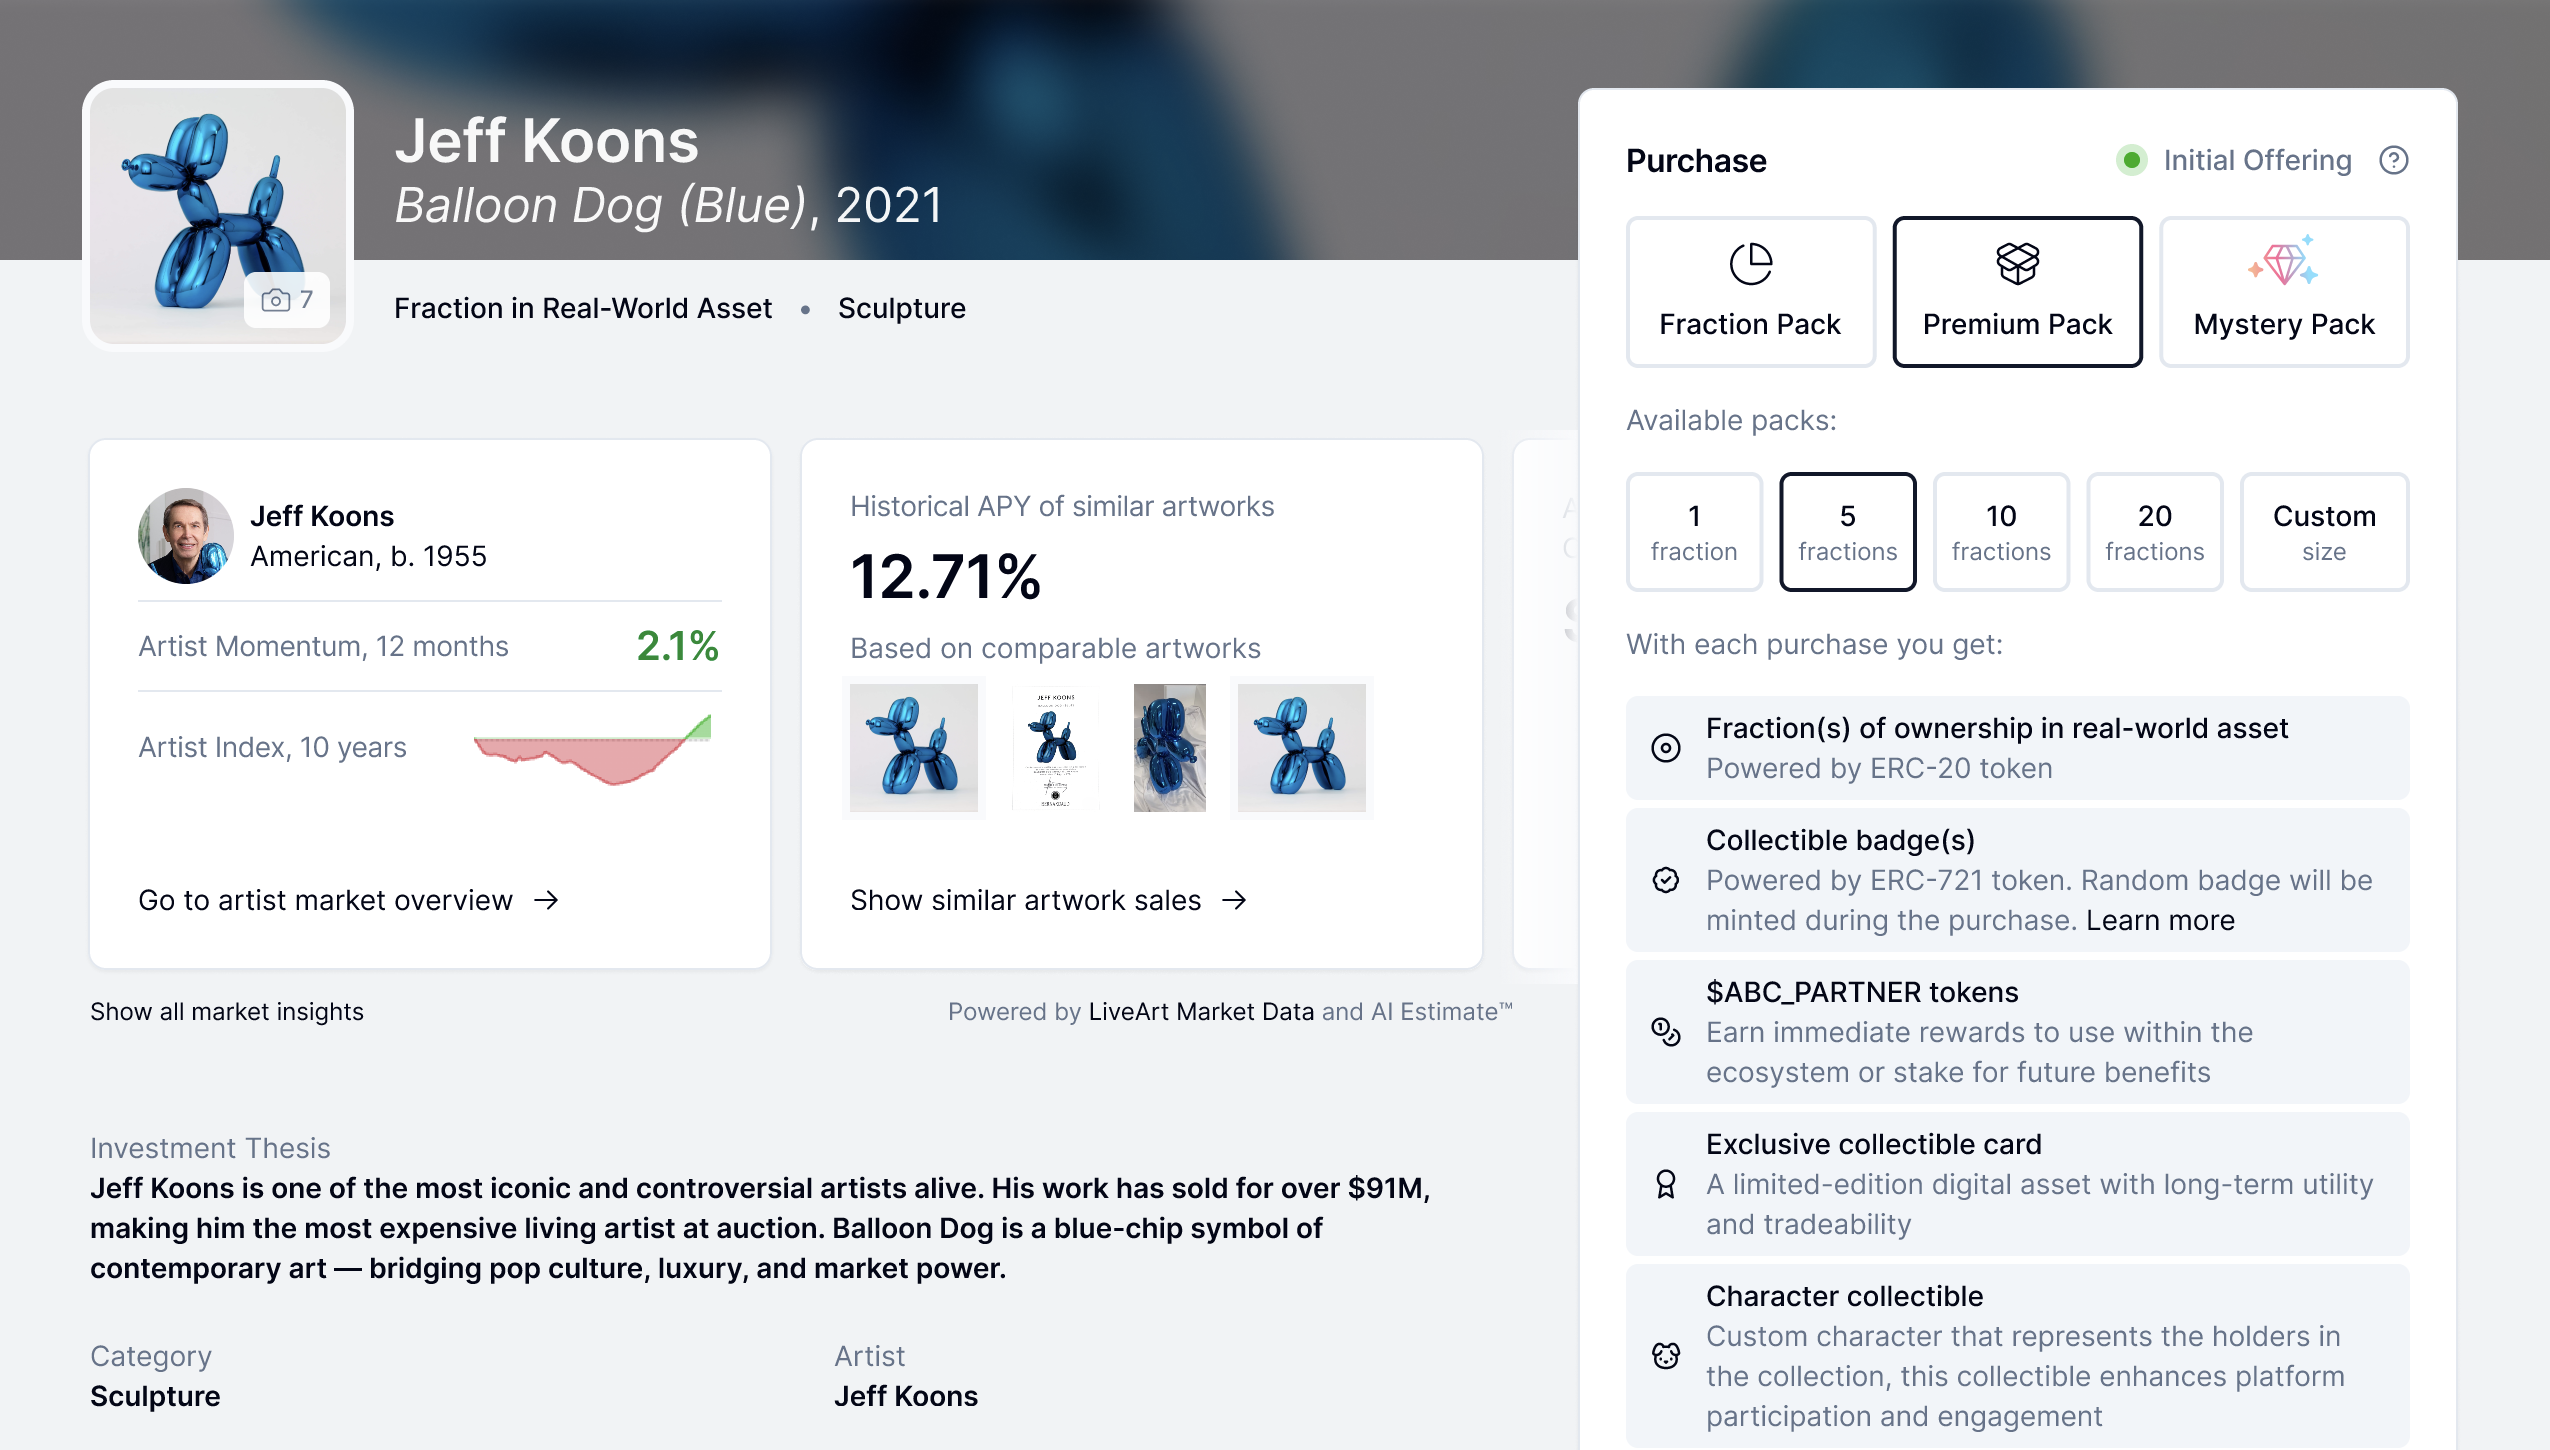Click the collectible badge checkmark icon
Viewport: 2550px width, 1450px height.
[1666, 880]
